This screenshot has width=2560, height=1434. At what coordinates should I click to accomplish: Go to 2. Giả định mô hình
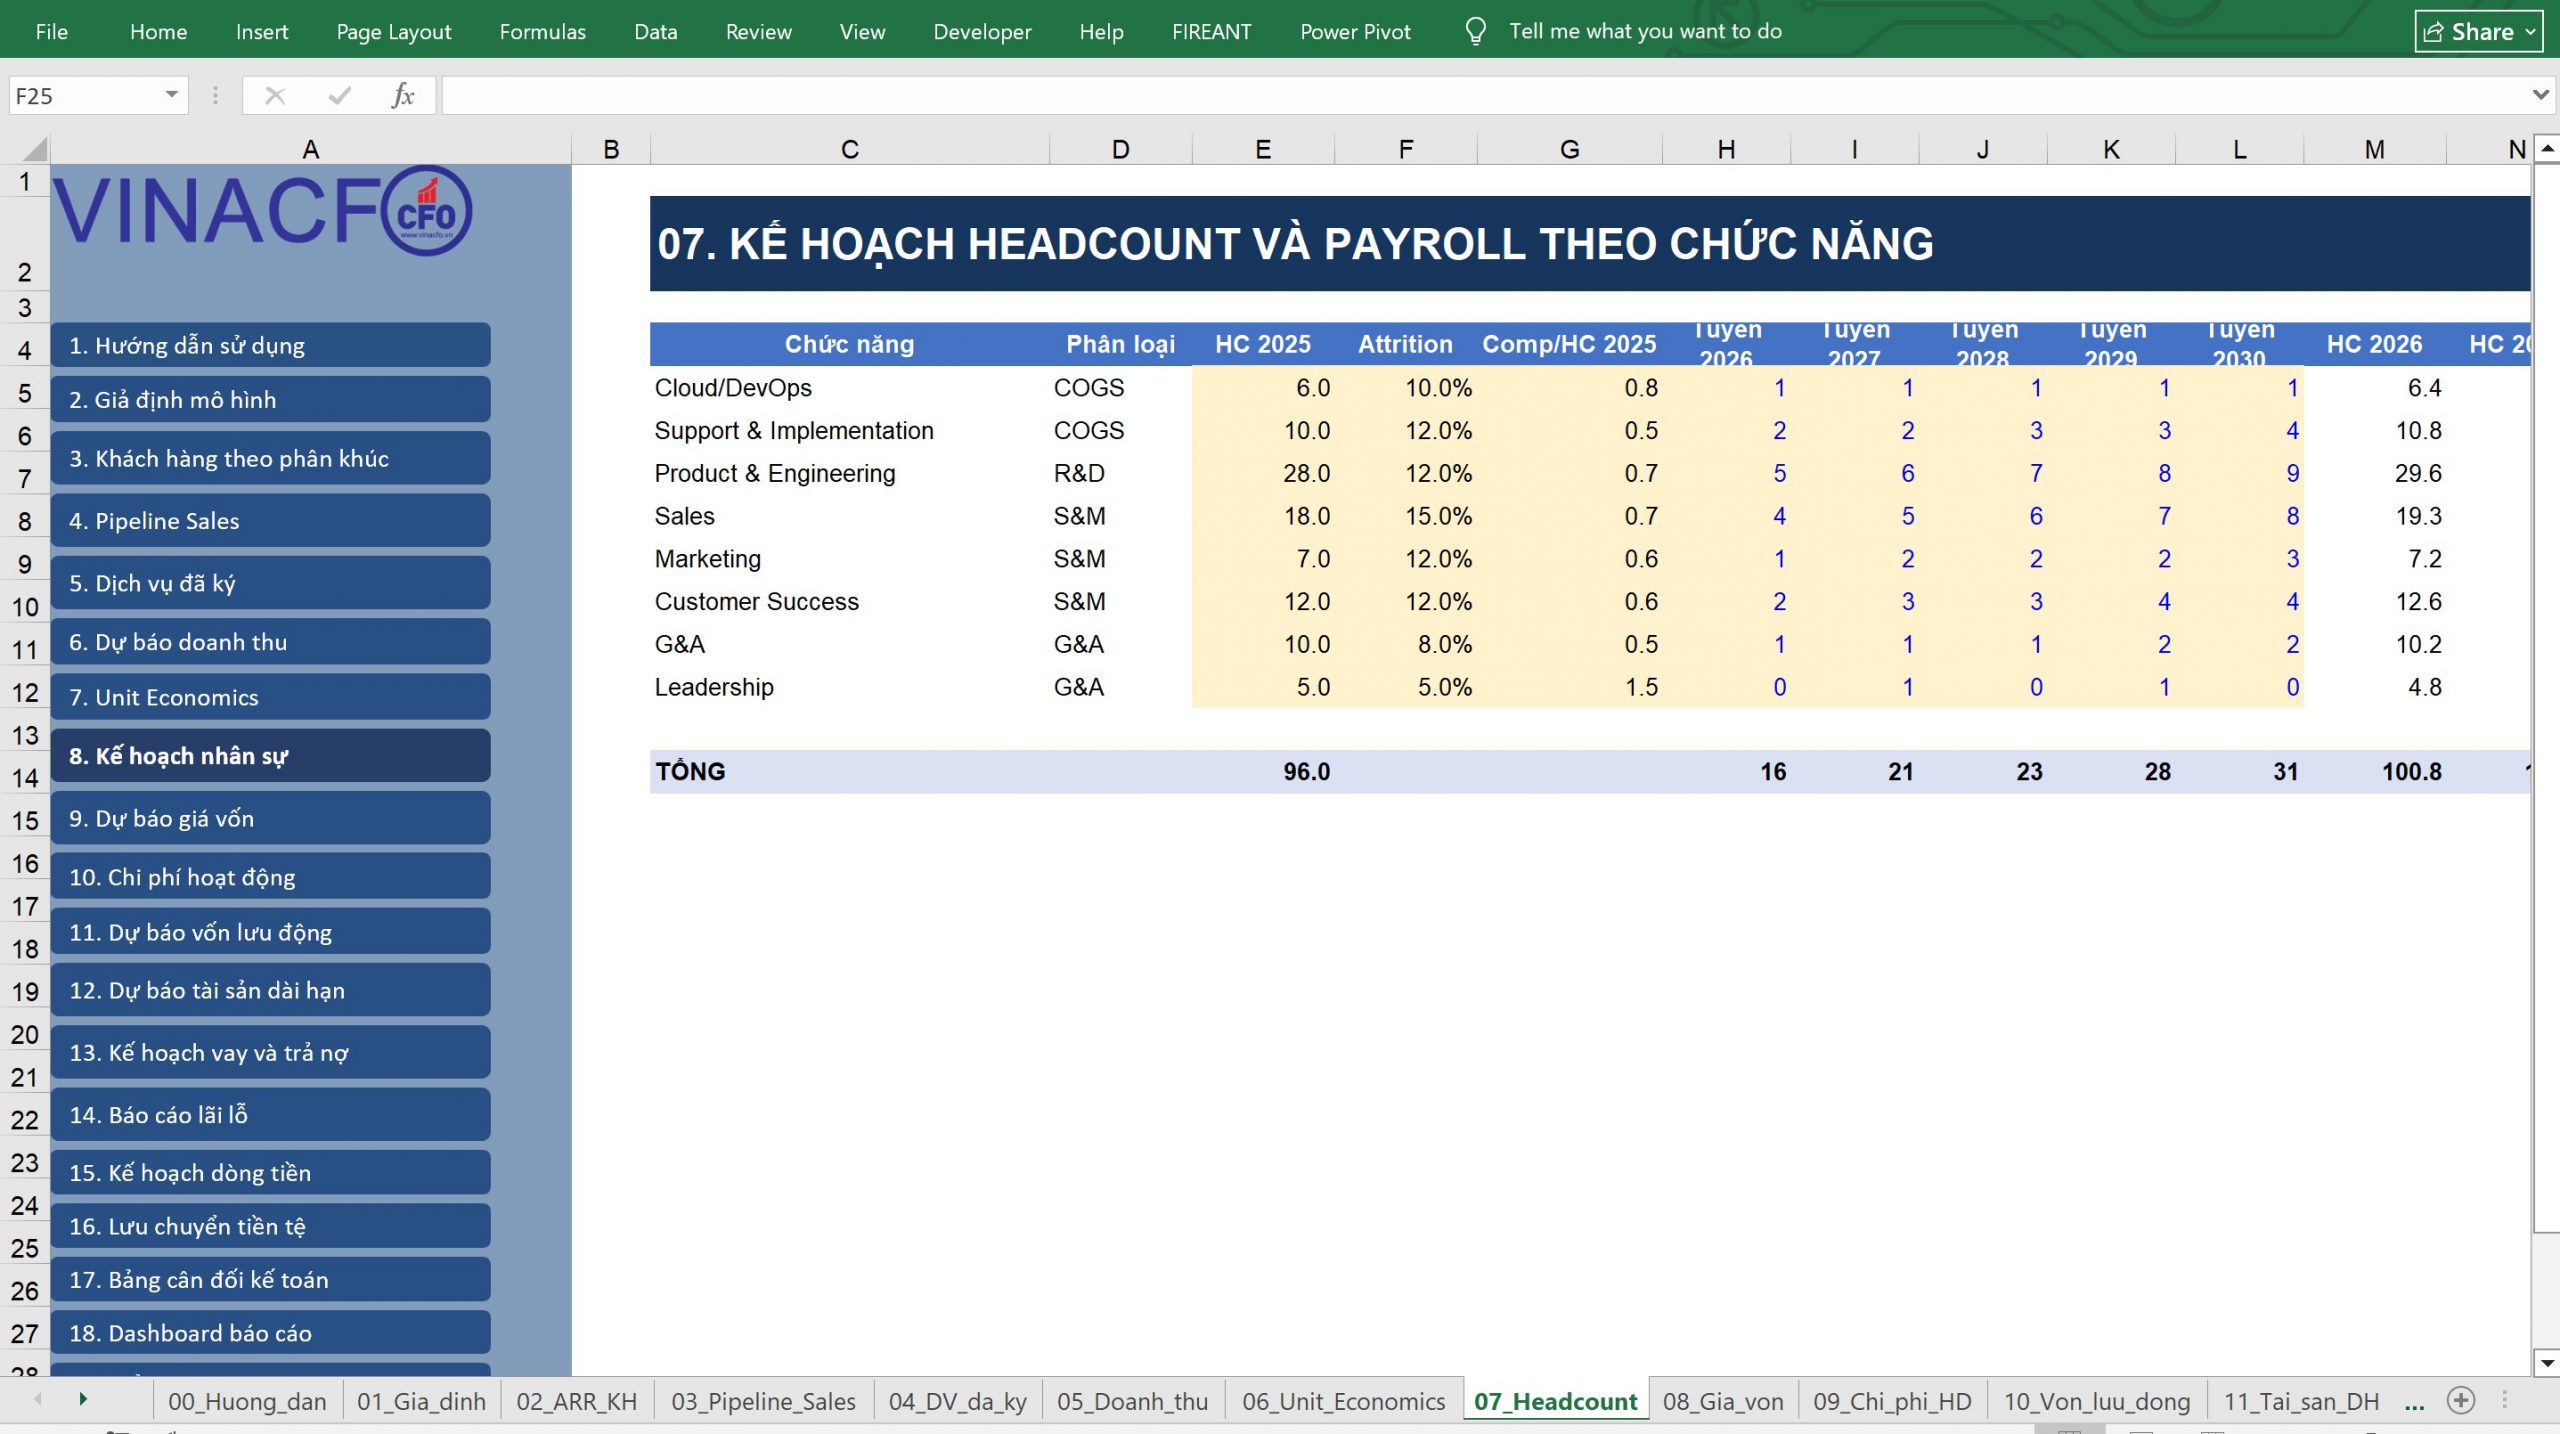pyautogui.click(x=270, y=399)
